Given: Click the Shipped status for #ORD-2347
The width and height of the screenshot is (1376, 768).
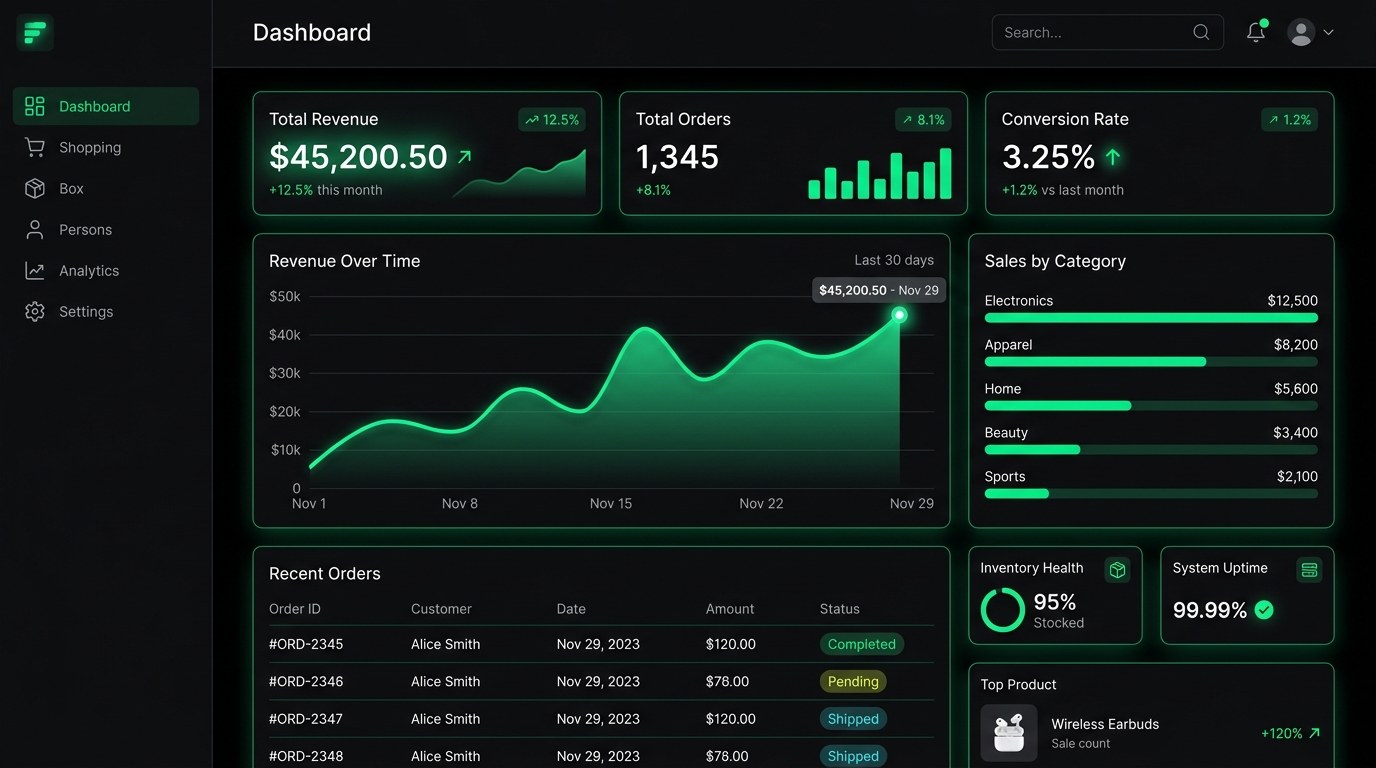Looking at the screenshot, I should (x=853, y=719).
